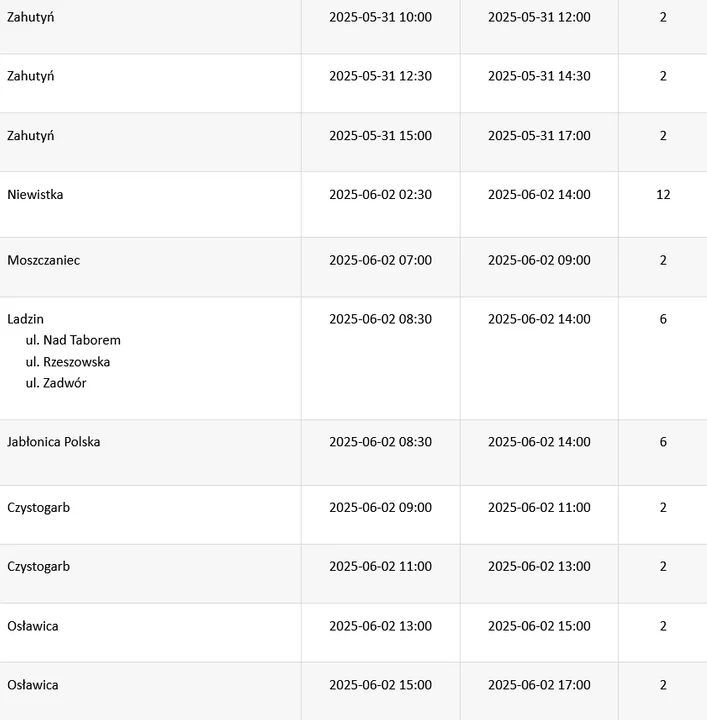Image resolution: width=707 pixels, height=720 pixels.
Task: Click the duration value 12
Action: [x=663, y=195]
